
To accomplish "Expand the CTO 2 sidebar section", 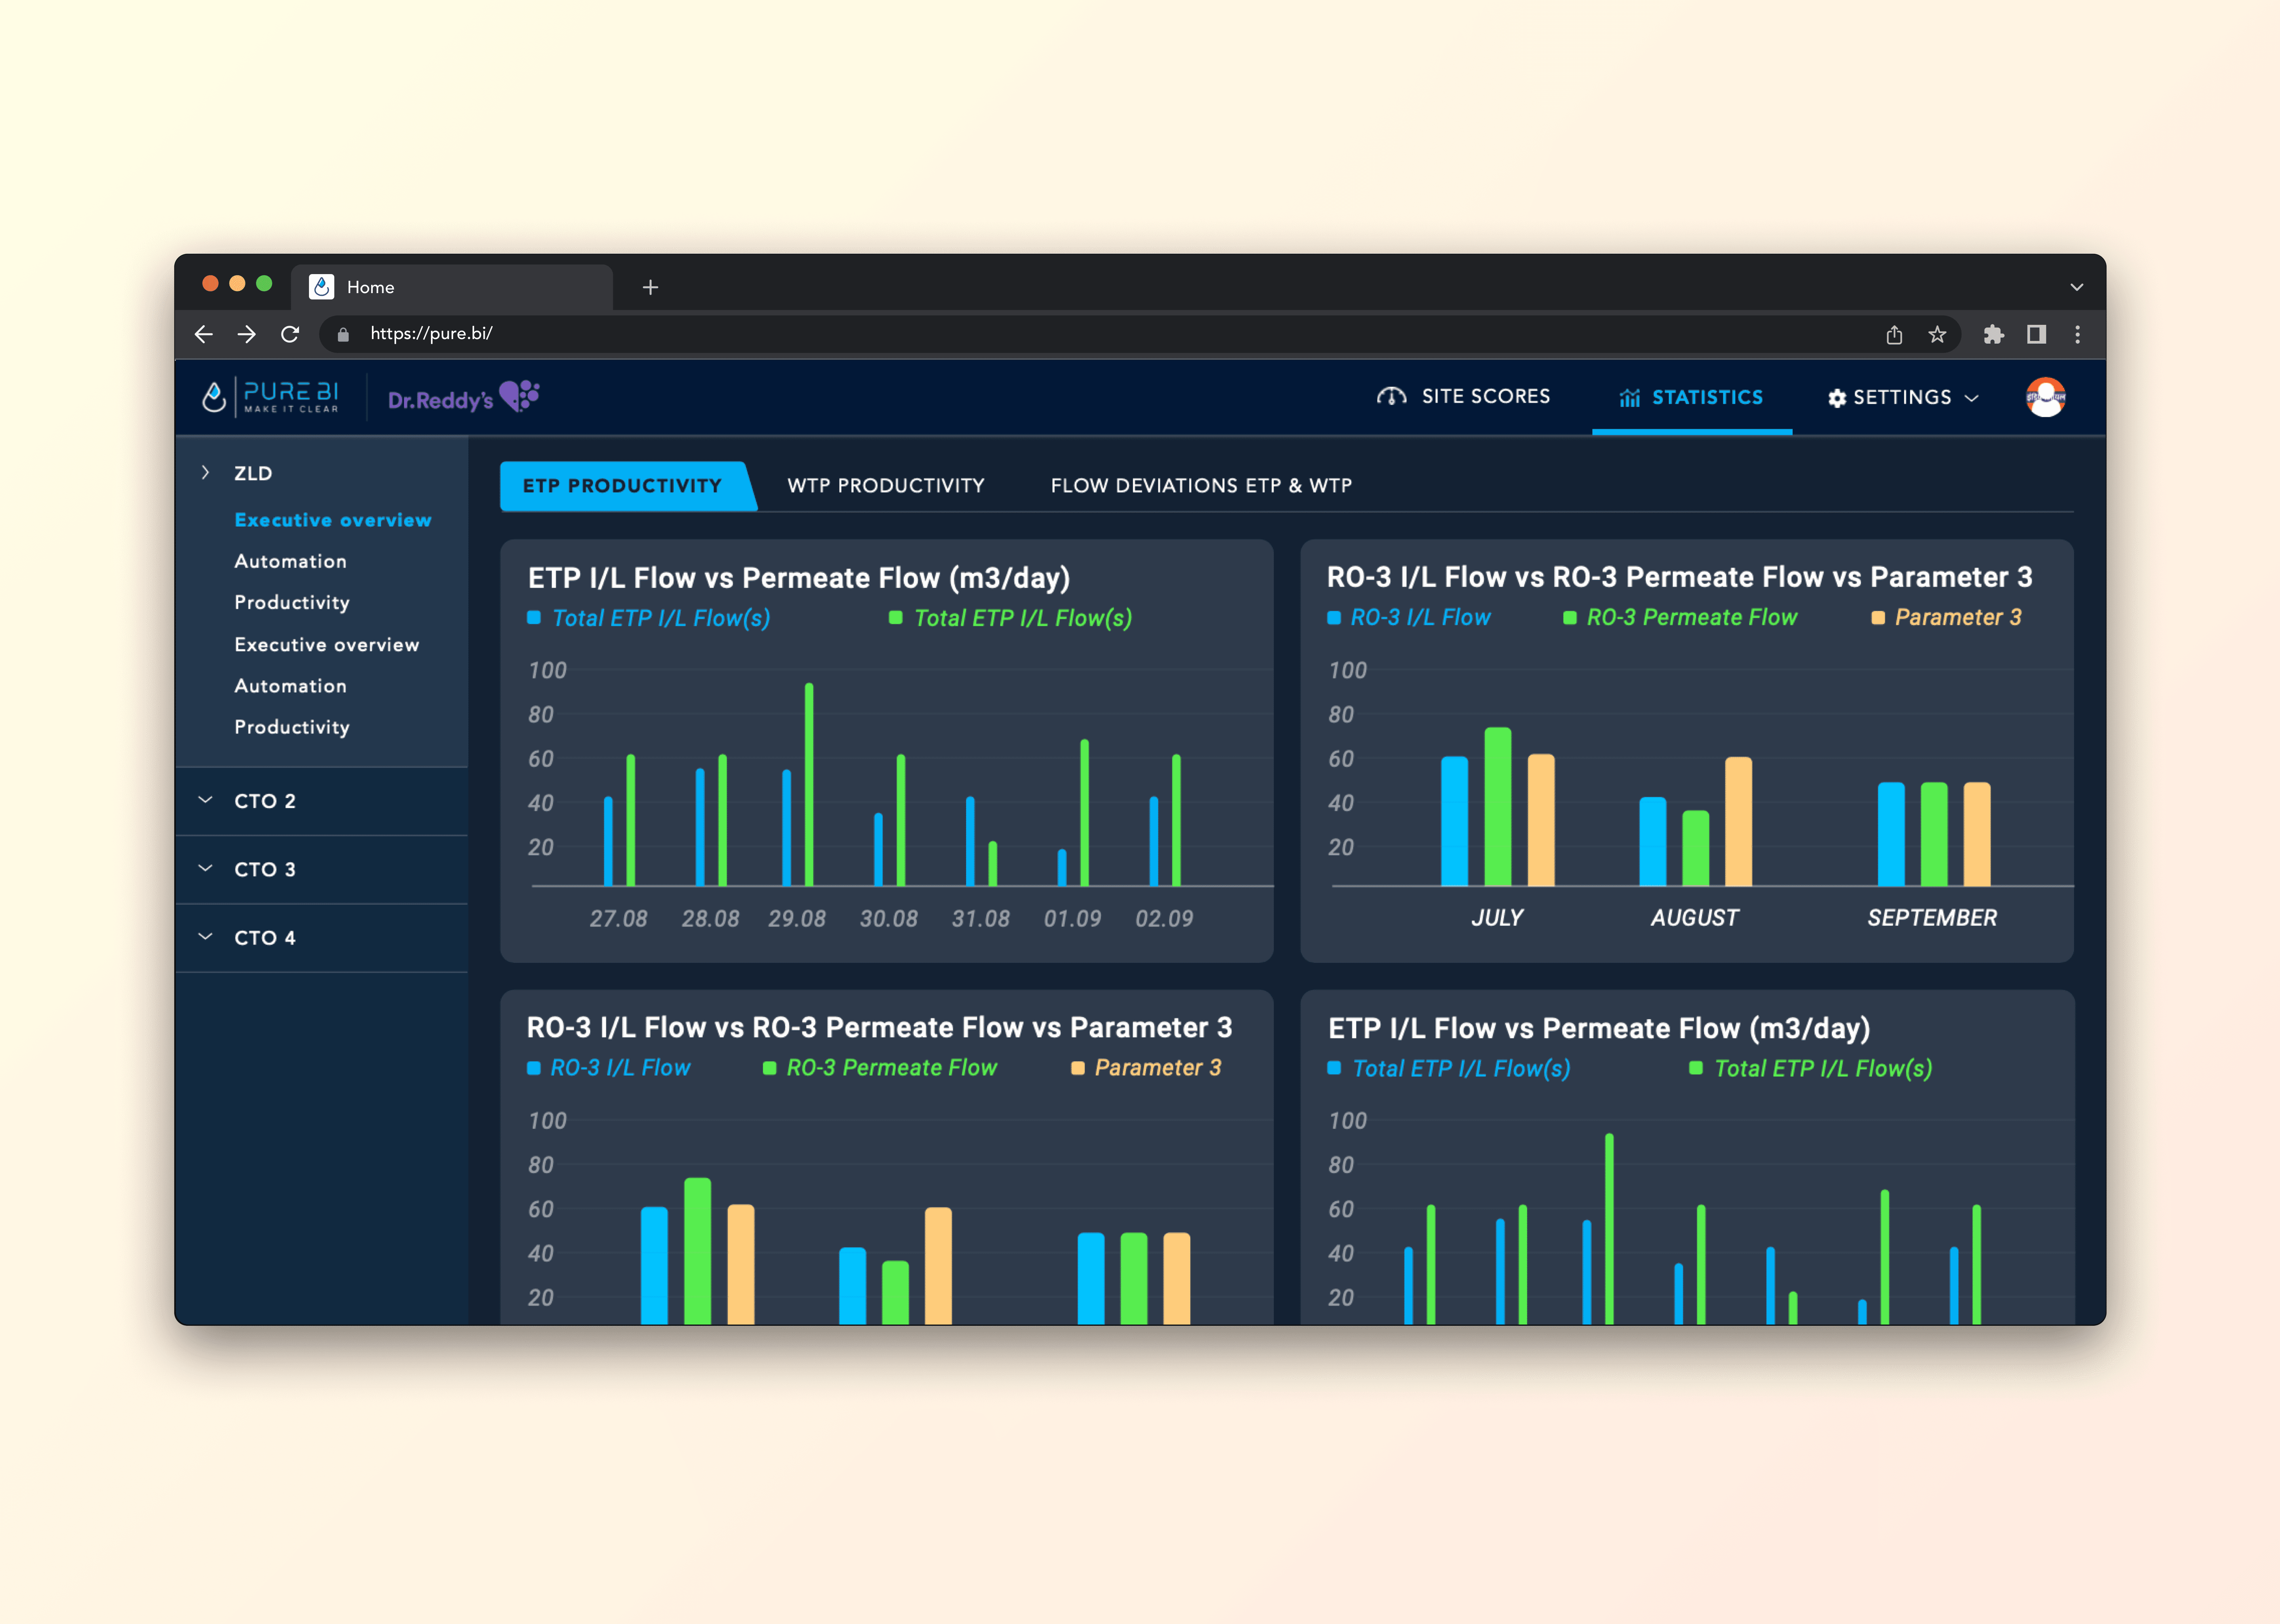I will 264,801.
